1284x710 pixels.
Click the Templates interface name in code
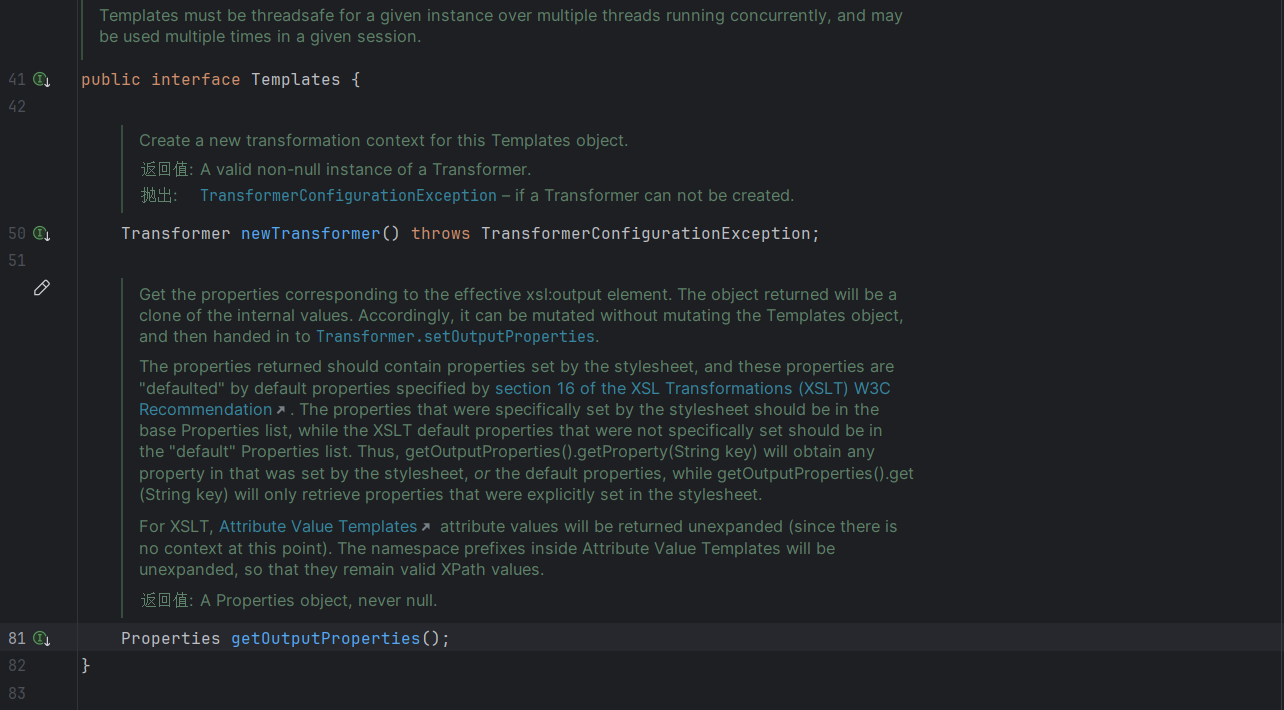(295, 79)
